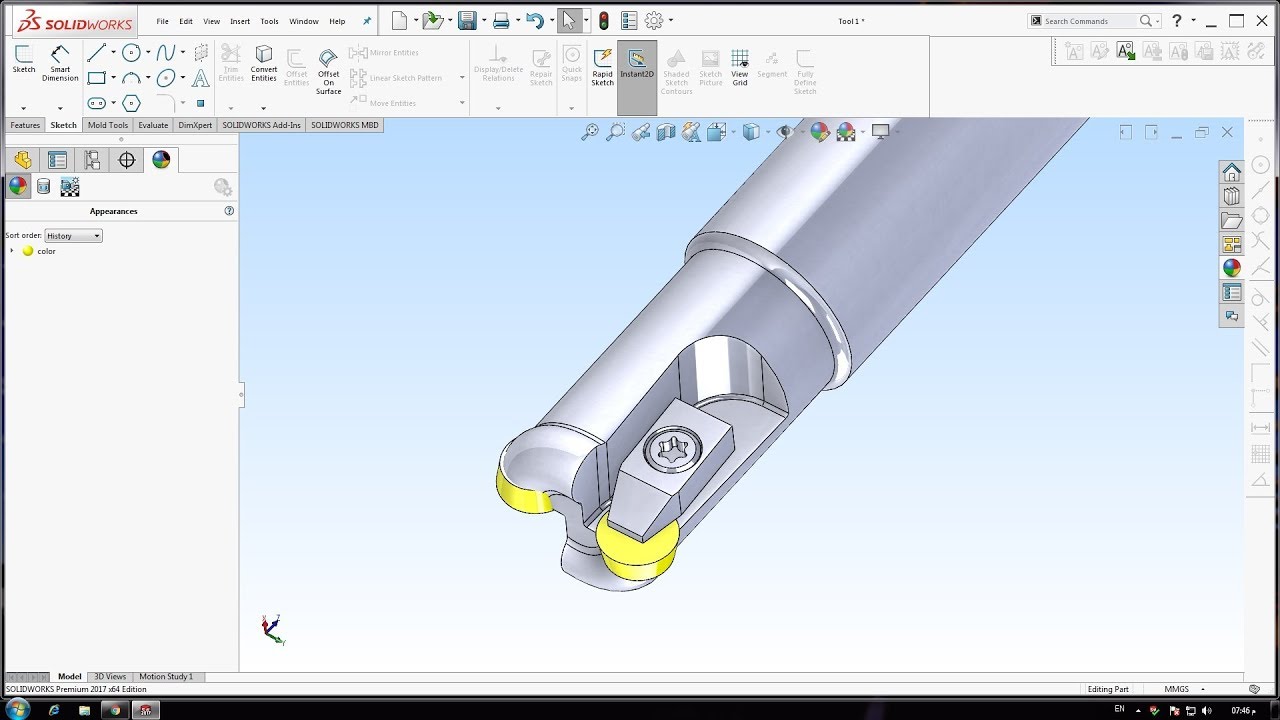Open the Sort order History dropdown

pos(74,236)
